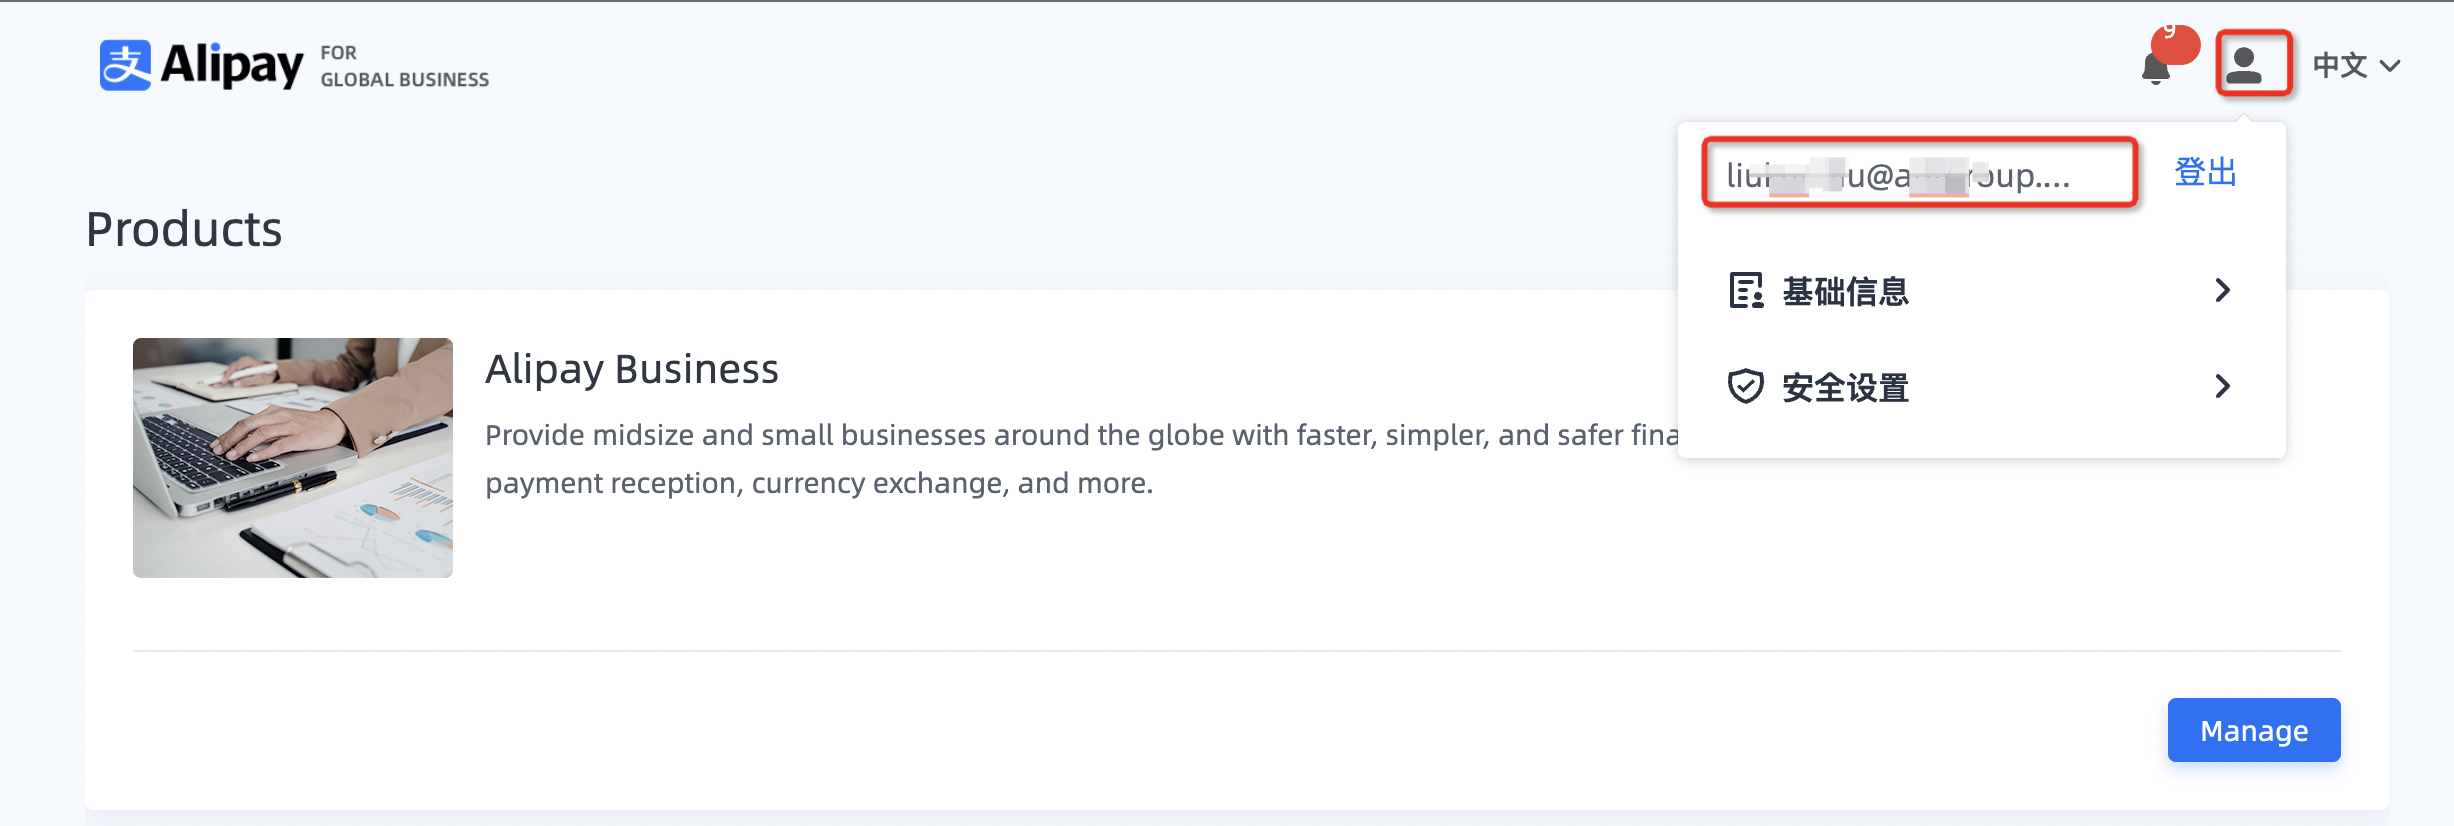
Task: Click the arrow beside 中文
Action: (x=2390, y=67)
